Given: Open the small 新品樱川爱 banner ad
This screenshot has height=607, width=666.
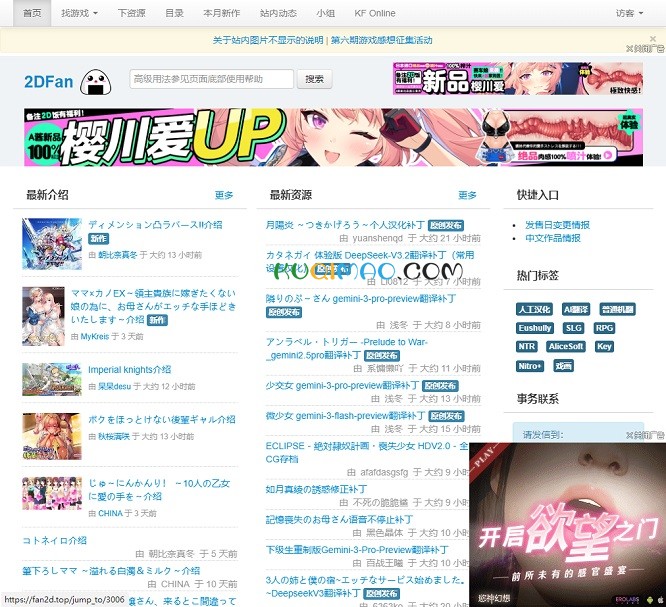Looking at the screenshot, I should tap(517, 79).
